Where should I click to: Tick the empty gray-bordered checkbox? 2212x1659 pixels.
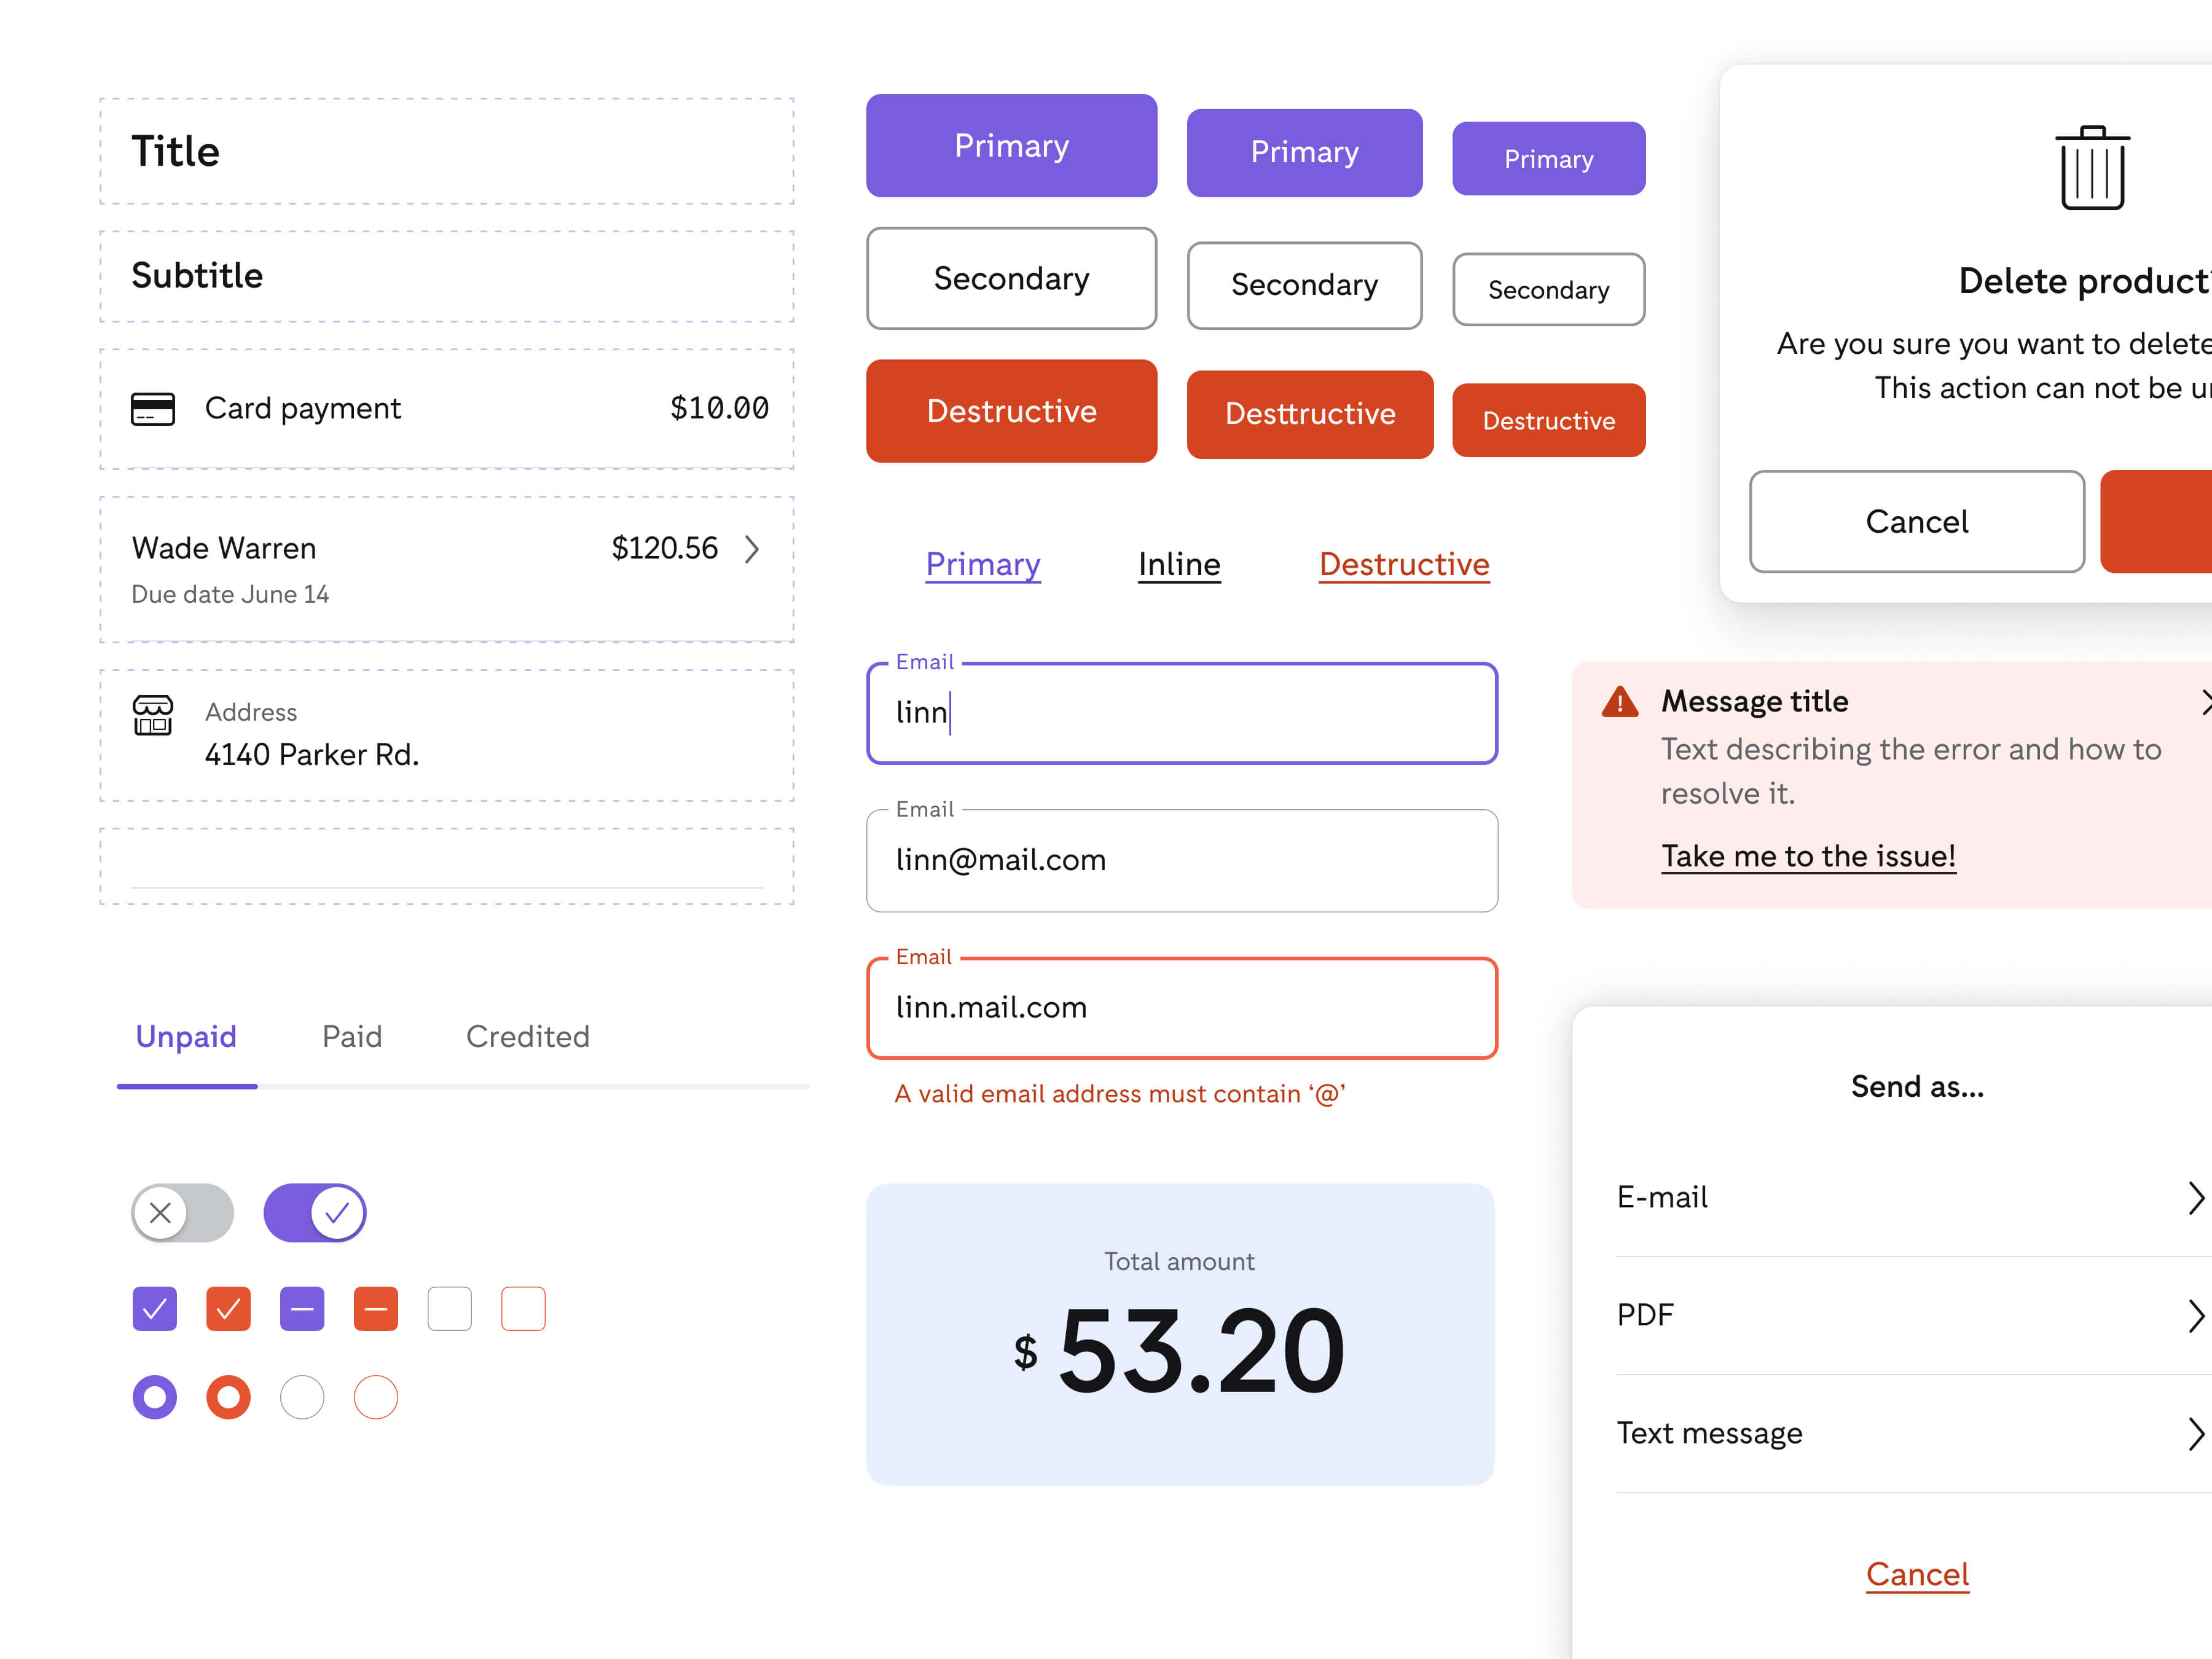coord(449,1309)
